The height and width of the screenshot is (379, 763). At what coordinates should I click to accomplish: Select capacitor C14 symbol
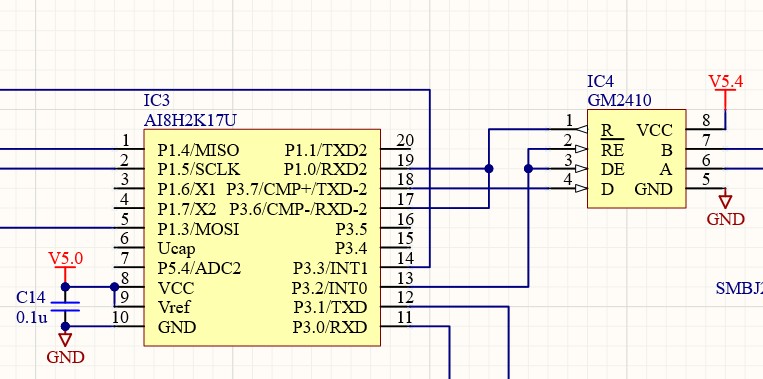coord(65,307)
